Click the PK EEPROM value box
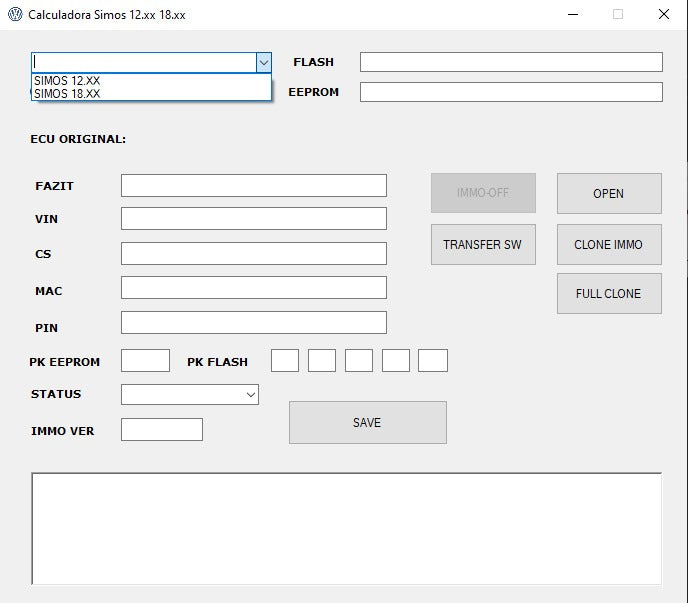The image size is (688, 603). point(145,360)
